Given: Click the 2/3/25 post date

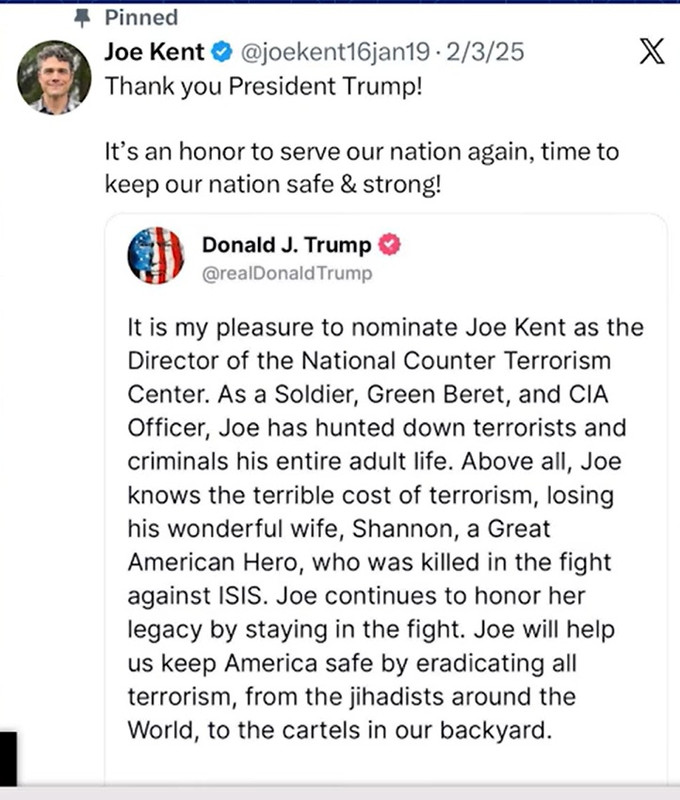Looking at the screenshot, I should point(485,52).
